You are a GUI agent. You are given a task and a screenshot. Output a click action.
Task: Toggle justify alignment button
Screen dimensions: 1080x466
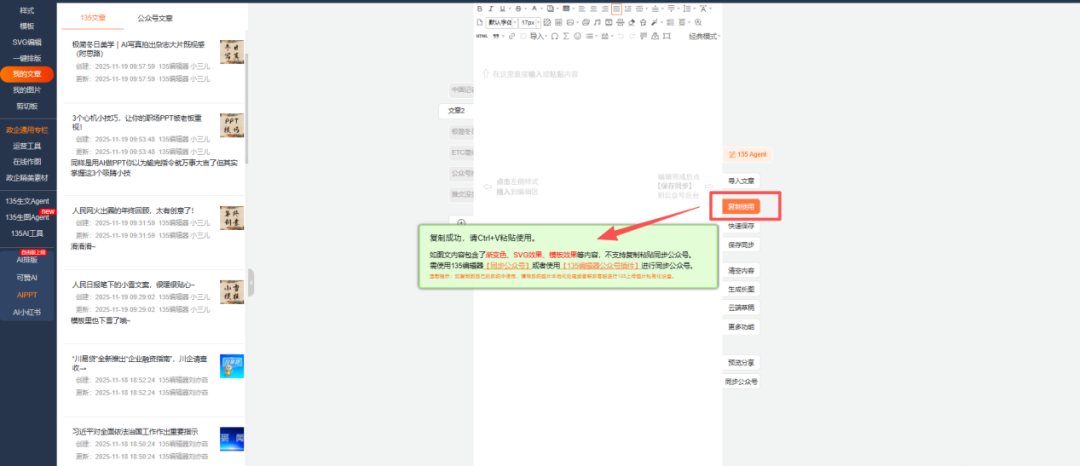616,8
